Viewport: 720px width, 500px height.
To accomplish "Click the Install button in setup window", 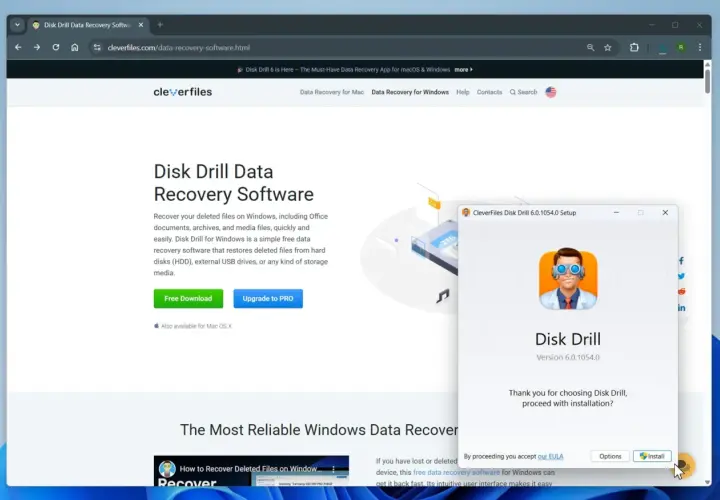I will (652, 456).
